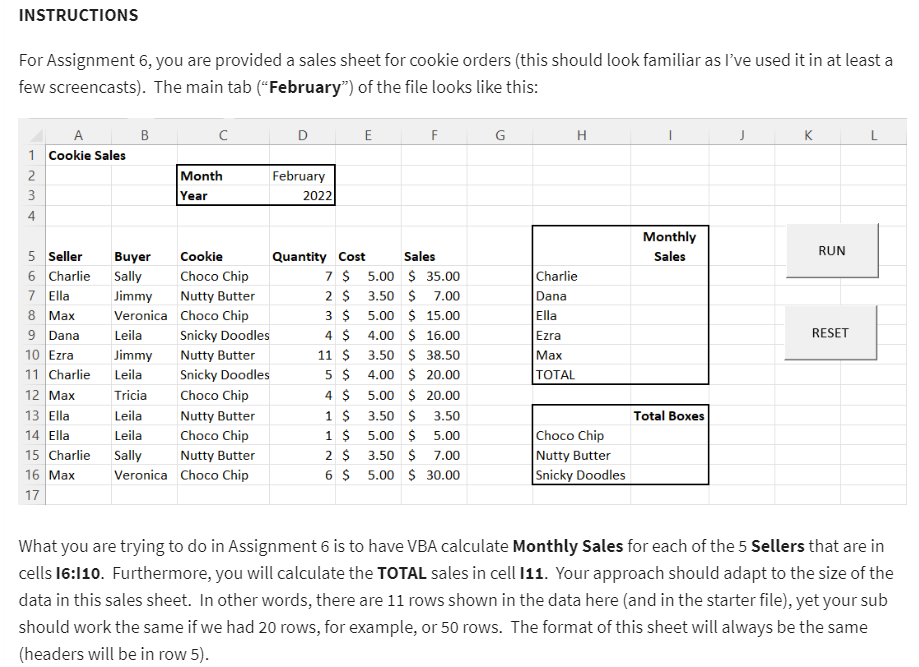Click the RESET button

tap(830, 332)
